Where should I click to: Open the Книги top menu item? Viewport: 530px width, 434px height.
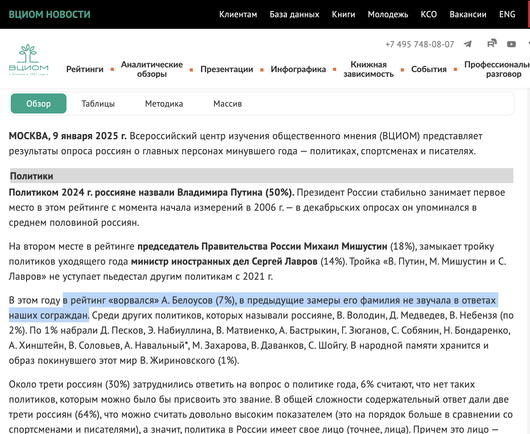pyautogui.click(x=343, y=15)
